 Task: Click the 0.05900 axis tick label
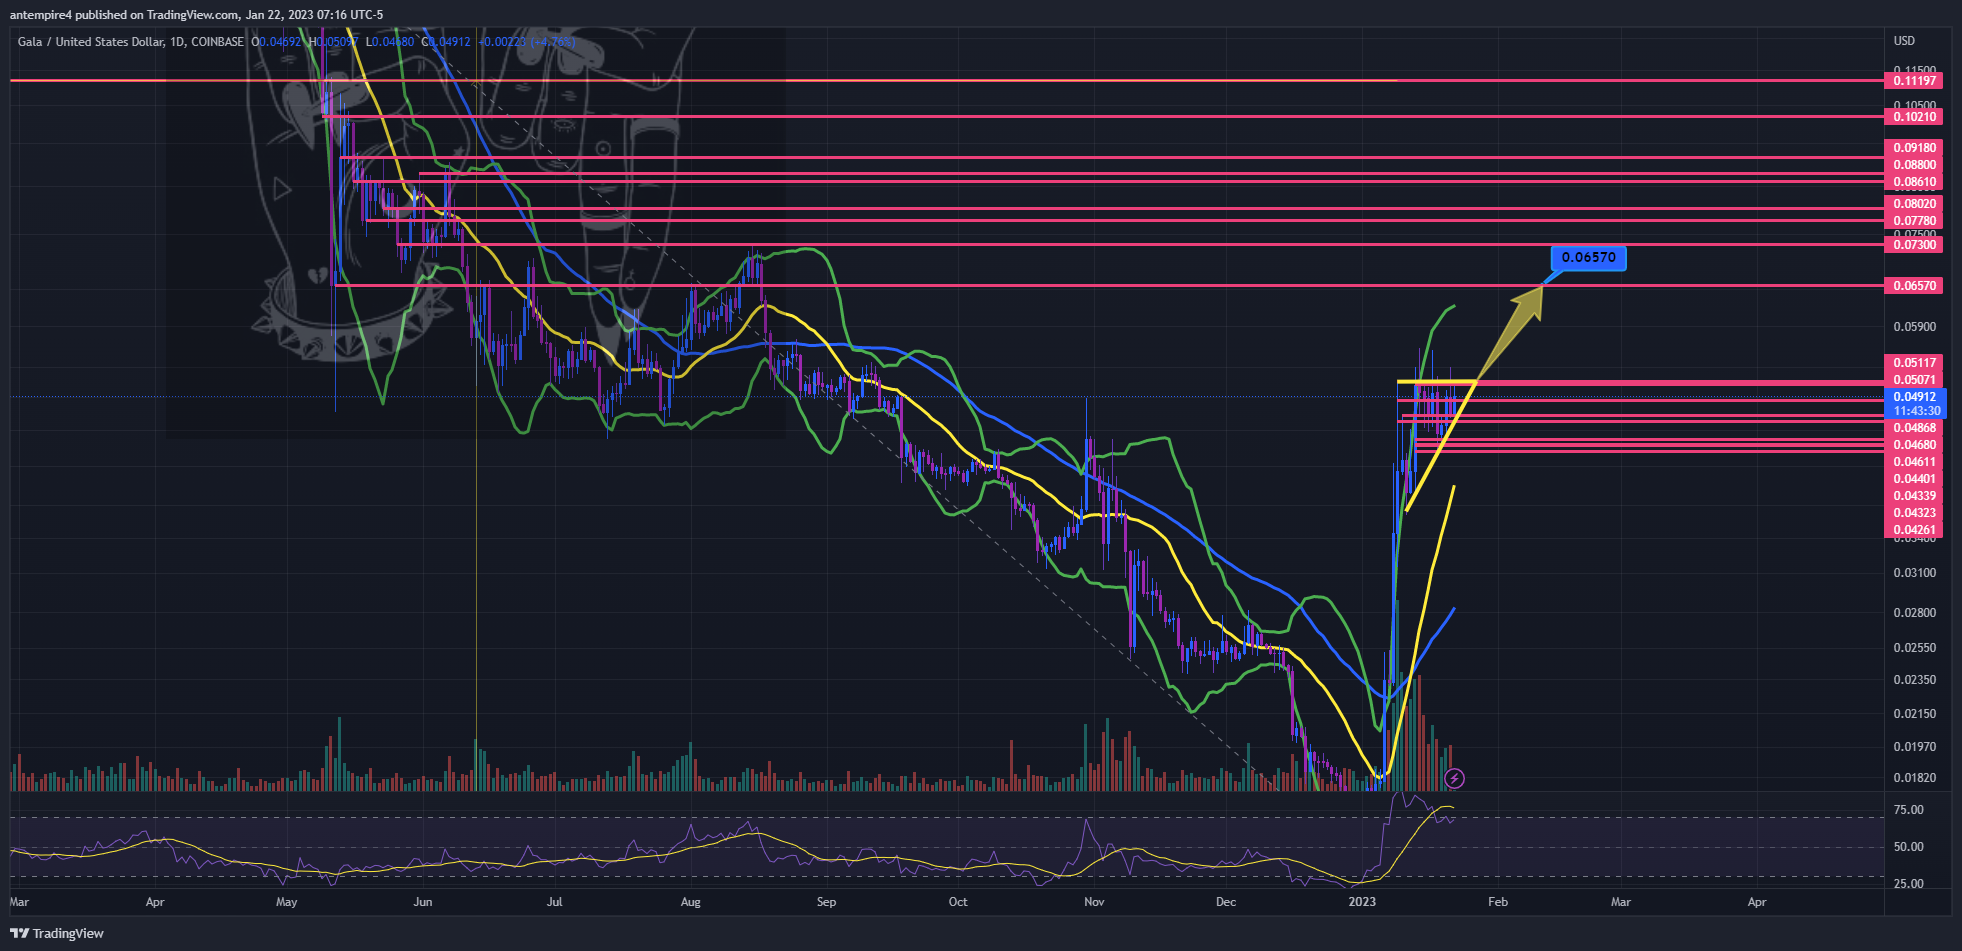(x=1914, y=326)
